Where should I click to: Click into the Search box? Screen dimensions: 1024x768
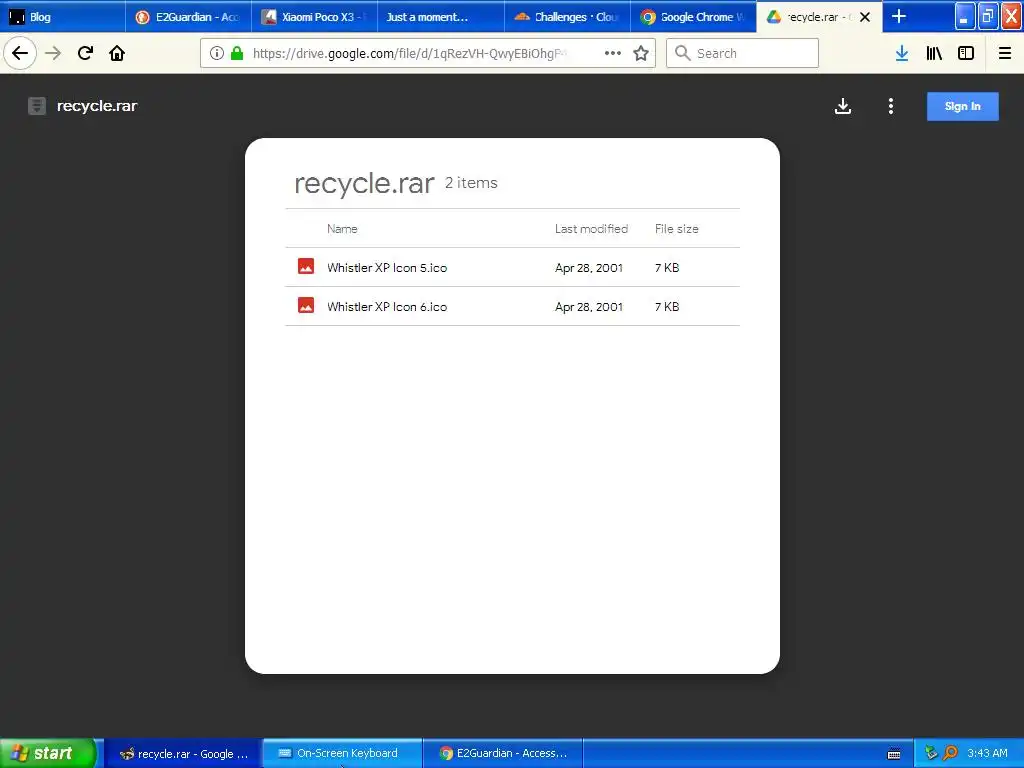(x=743, y=53)
